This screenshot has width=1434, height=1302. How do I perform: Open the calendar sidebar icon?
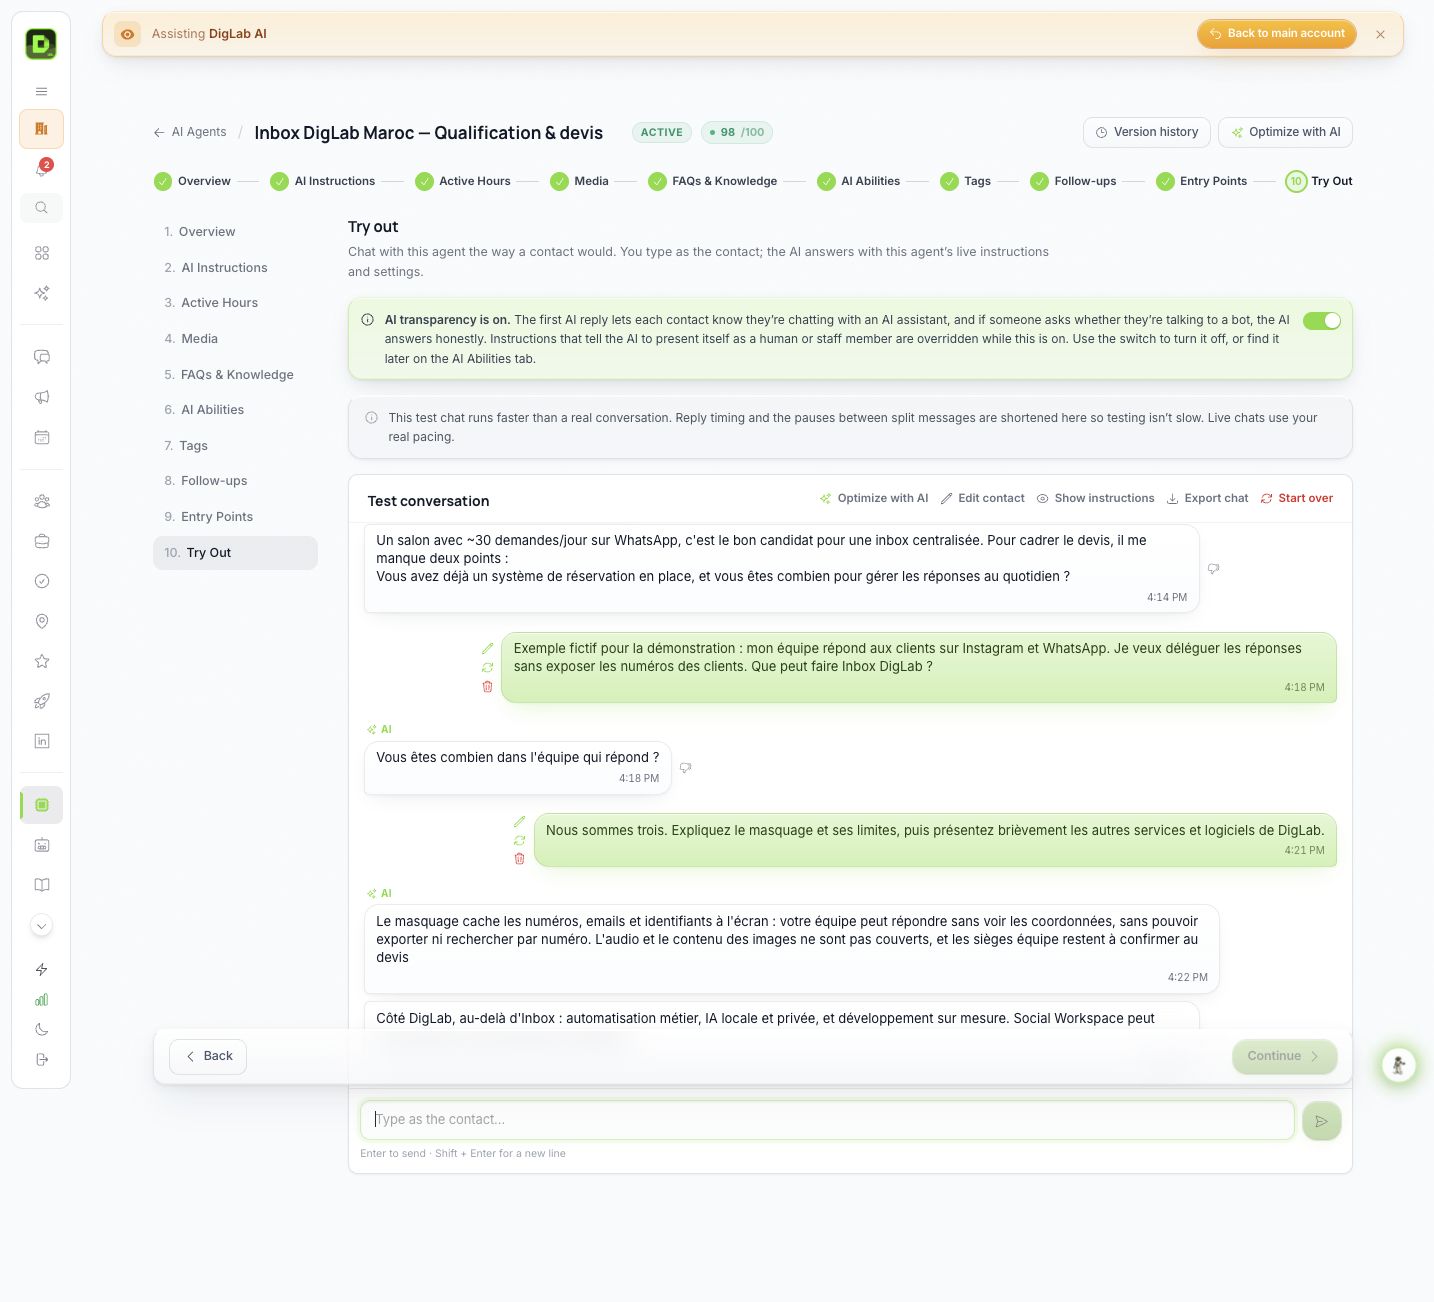coord(41,437)
